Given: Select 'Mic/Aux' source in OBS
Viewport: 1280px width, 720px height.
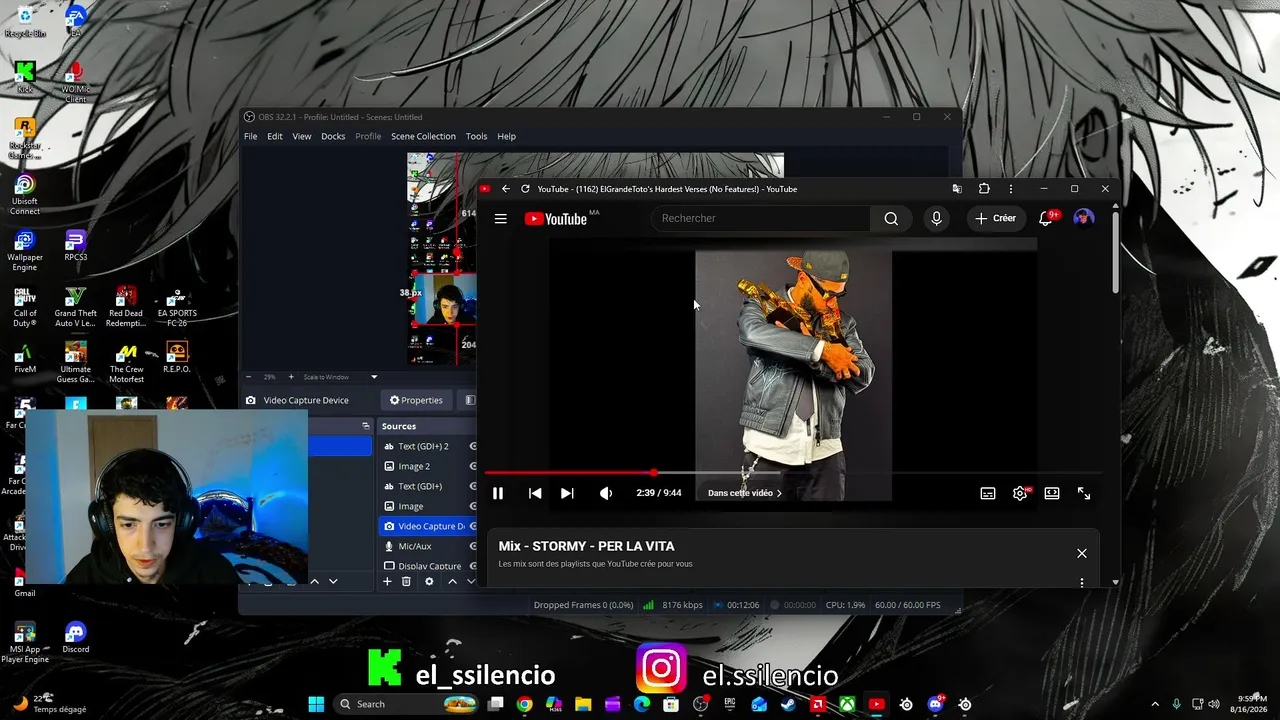Looking at the screenshot, I should click(x=415, y=546).
